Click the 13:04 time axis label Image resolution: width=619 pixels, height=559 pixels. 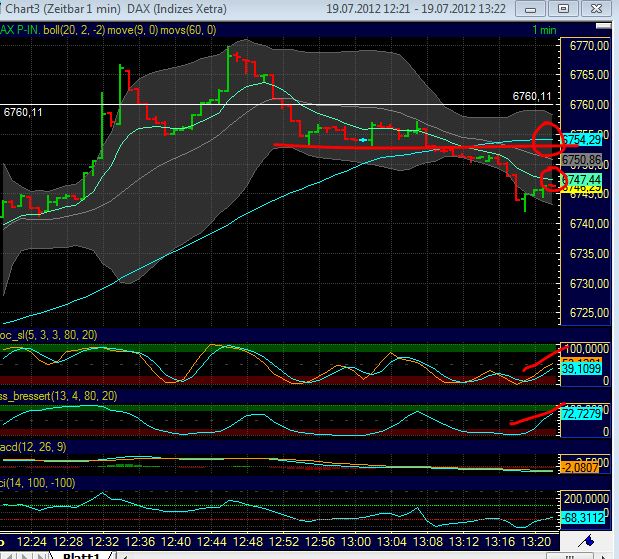(392, 542)
